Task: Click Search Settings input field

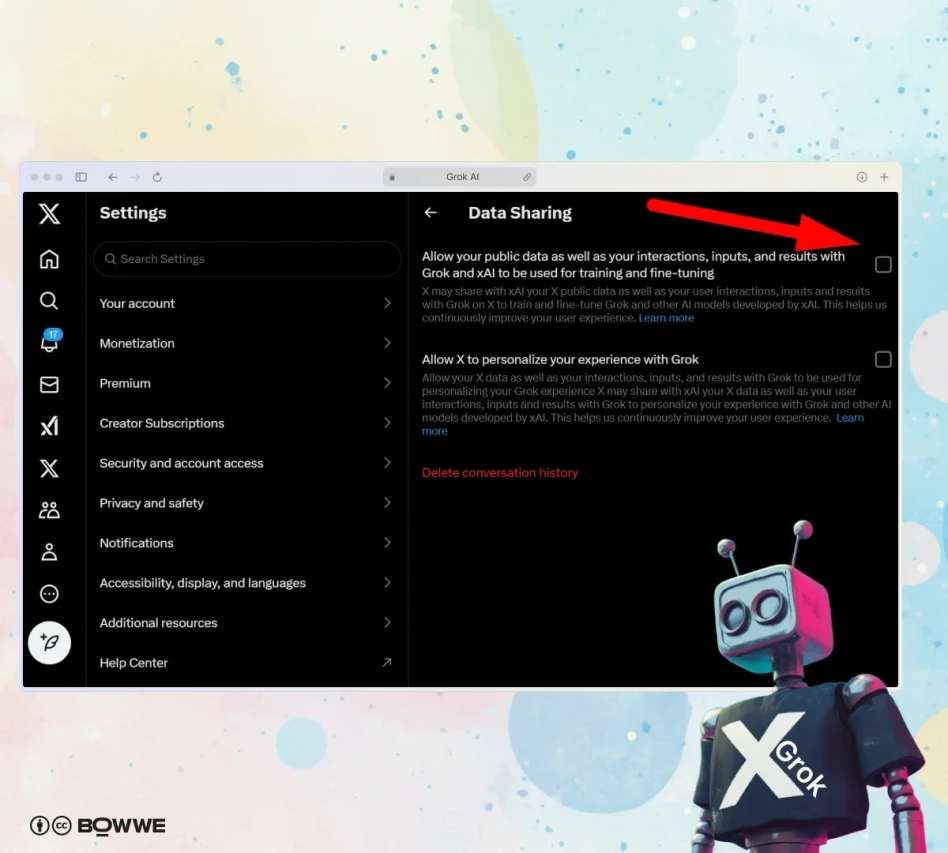Action: pos(247,259)
